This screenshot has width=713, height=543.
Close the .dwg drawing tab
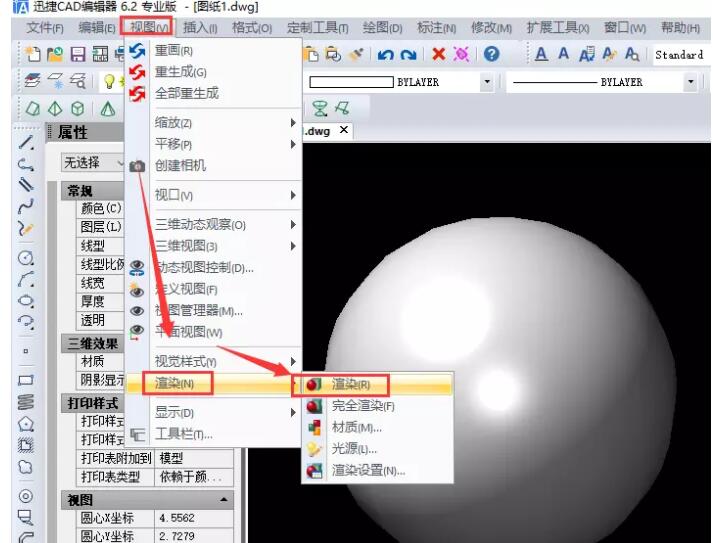point(344,130)
